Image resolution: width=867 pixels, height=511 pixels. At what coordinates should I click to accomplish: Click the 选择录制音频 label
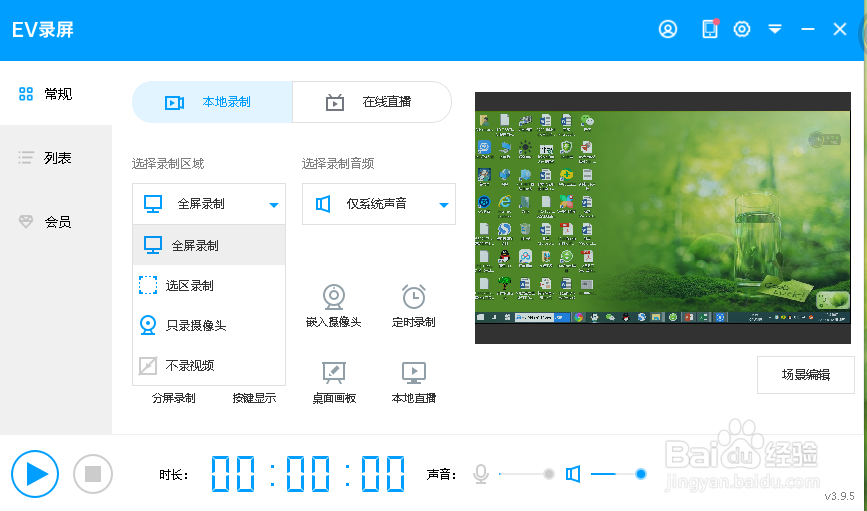338,164
